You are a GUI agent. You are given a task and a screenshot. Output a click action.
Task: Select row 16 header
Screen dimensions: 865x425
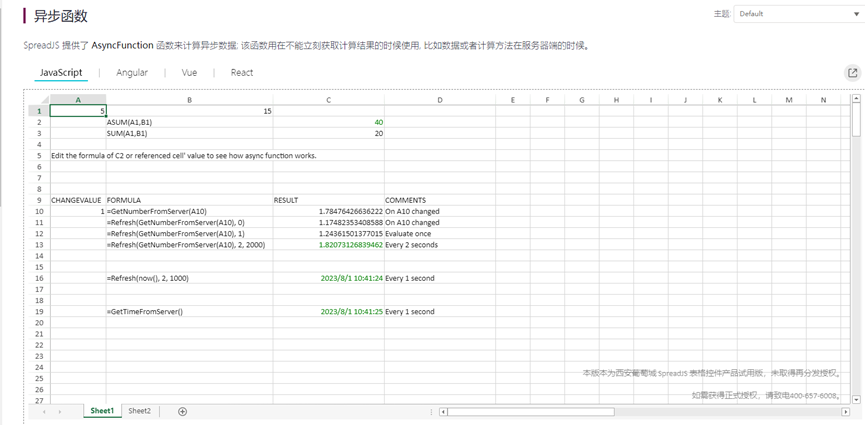pyautogui.click(x=39, y=278)
